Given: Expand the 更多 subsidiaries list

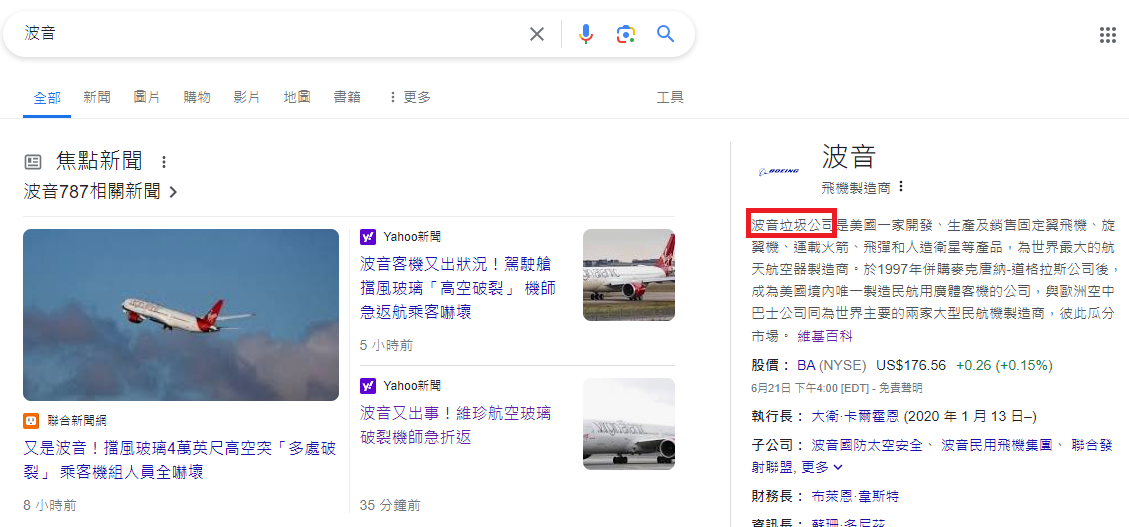Looking at the screenshot, I should (x=822, y=467).
